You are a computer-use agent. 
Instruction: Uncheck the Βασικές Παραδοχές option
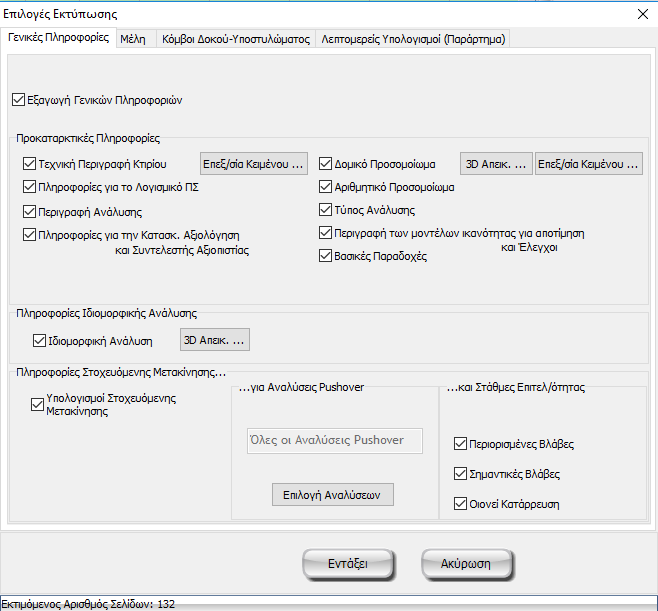click(326, 256)
